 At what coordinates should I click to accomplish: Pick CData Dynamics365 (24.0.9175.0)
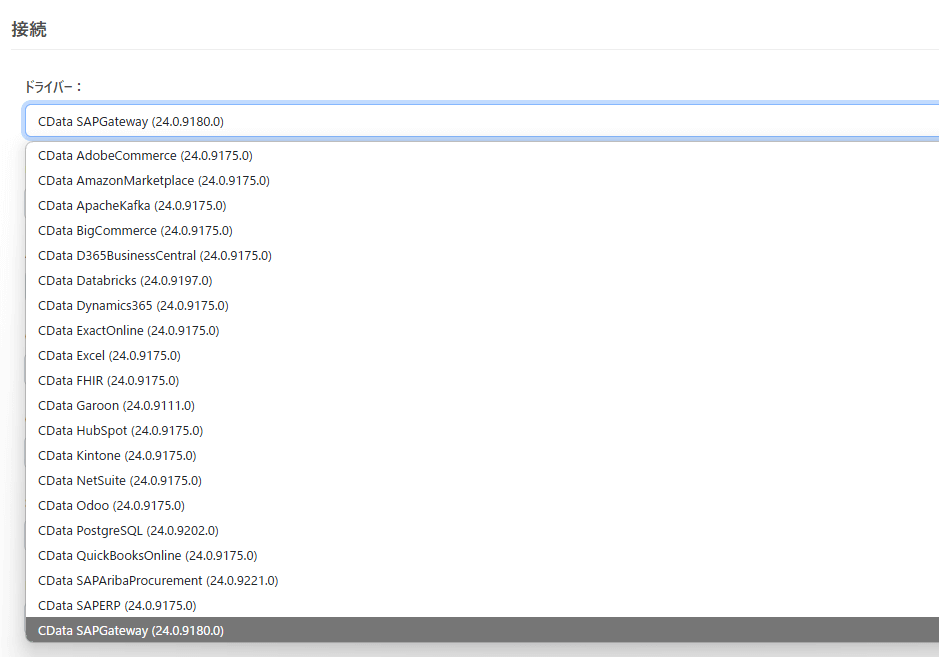pos(482,306)
